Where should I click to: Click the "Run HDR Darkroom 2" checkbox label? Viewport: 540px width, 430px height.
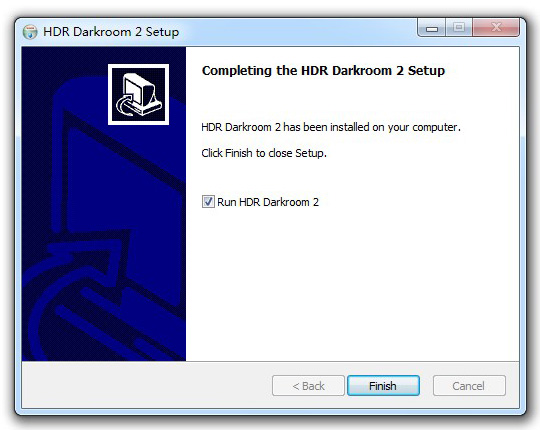pos(268,202)
